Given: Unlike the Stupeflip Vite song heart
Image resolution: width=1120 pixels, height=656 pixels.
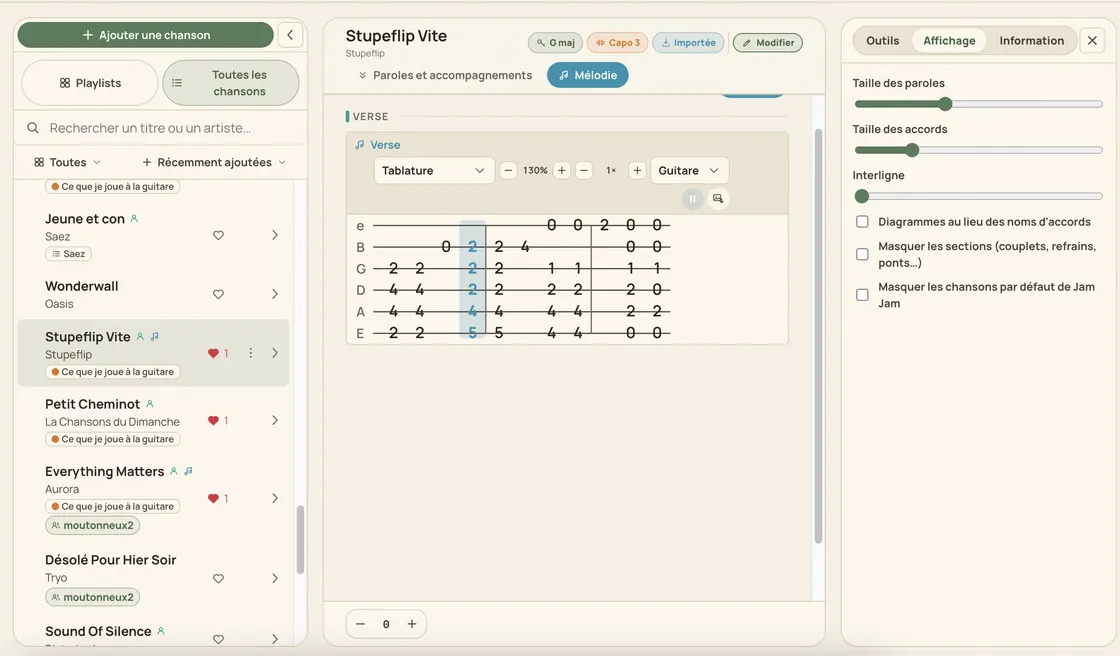Looking at the screenshot, I should pos(213,353).
